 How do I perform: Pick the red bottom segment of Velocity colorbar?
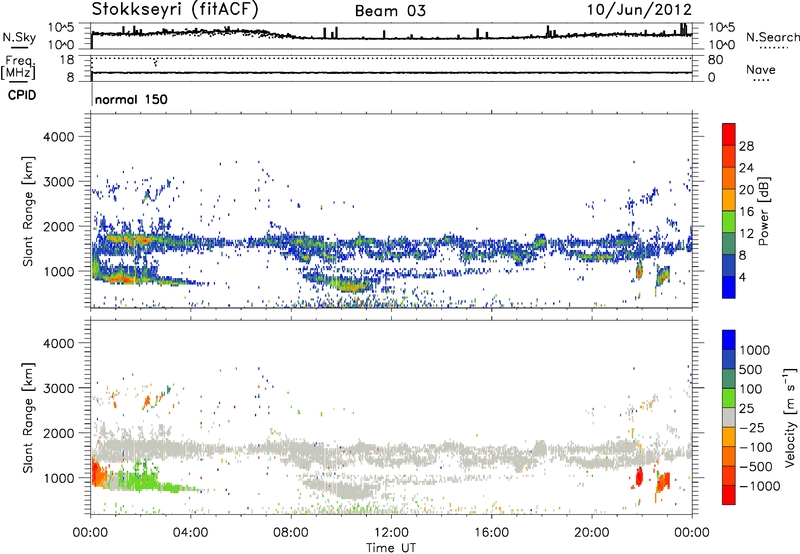729,495
